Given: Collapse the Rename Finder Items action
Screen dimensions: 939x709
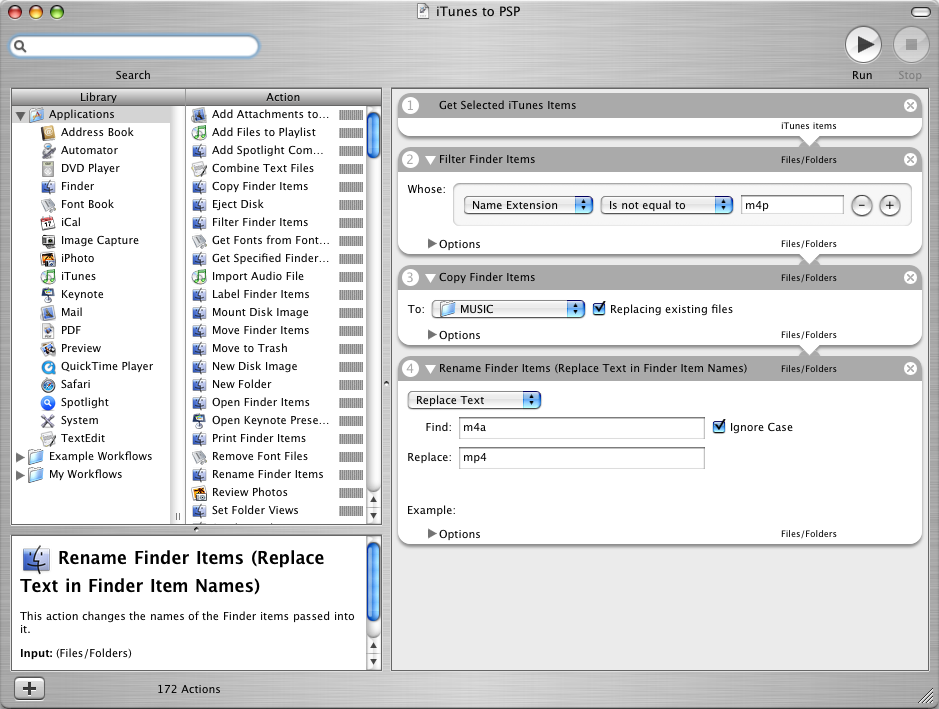Looking at the screenshot, I should tap(430, 369).
